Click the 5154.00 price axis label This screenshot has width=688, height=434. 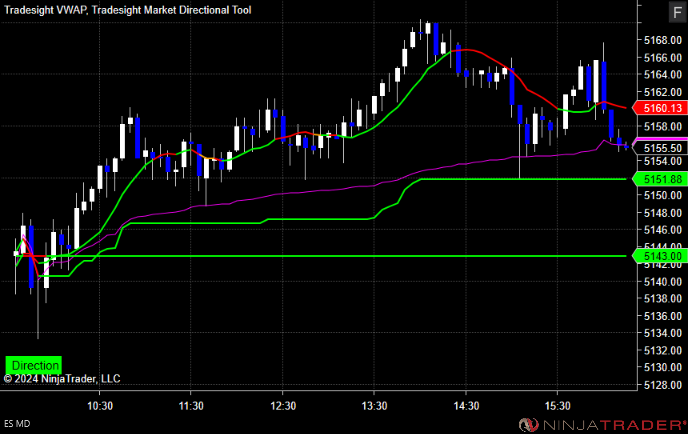coord(663,161)
